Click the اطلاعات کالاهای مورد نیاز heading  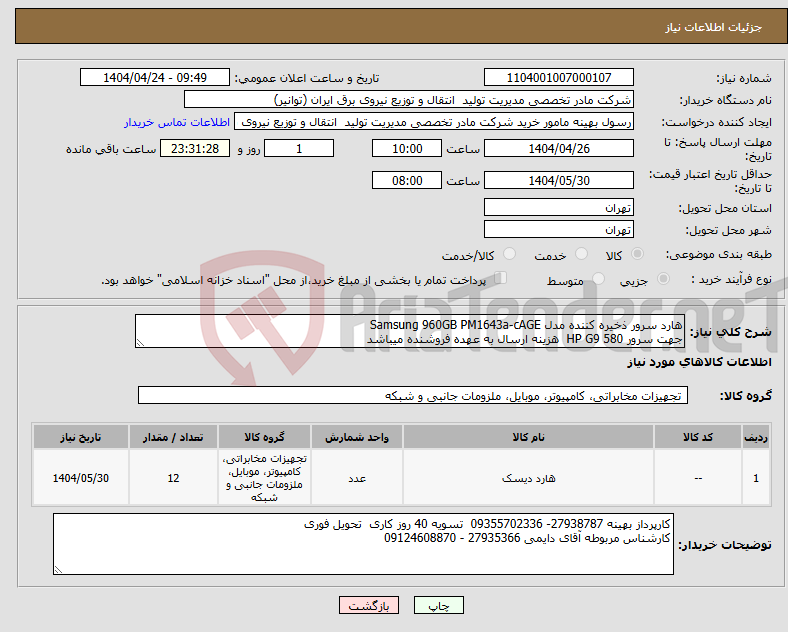[699, 362]
